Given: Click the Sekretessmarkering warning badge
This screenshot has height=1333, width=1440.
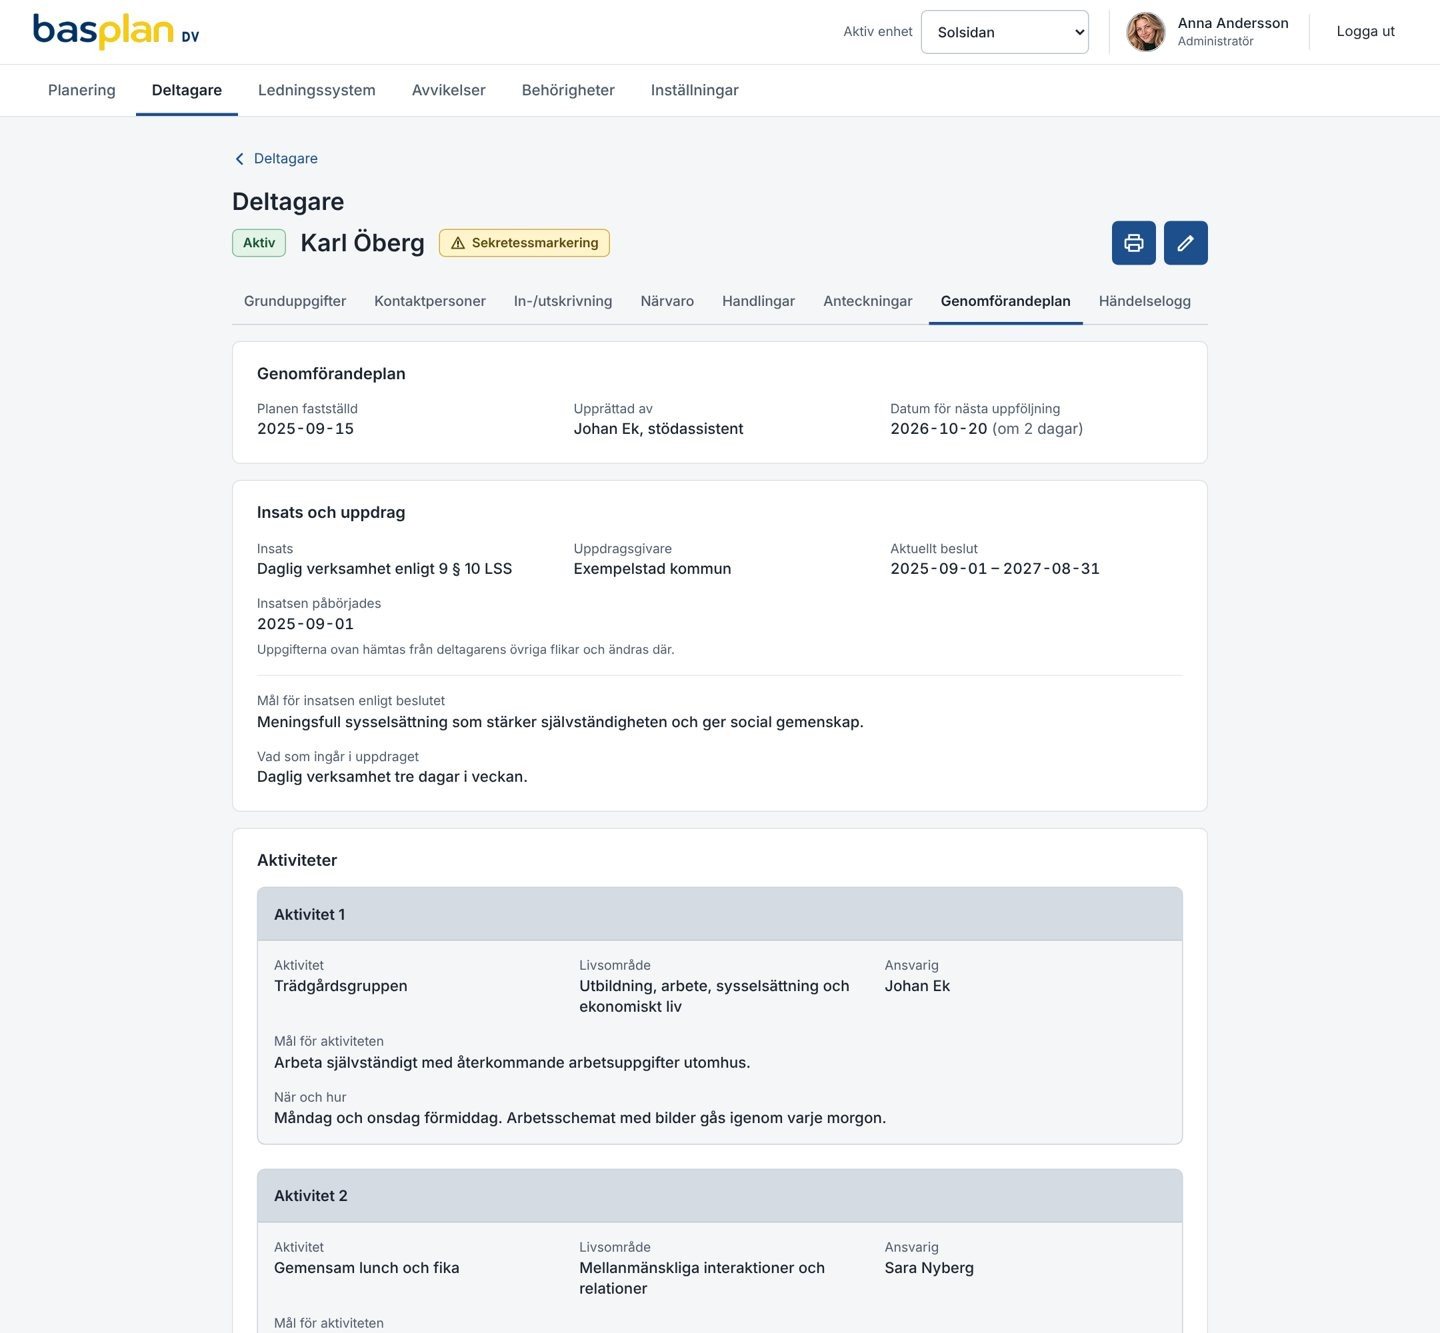Looking at the screenshot, I should pyautogui.click(x=524, y=243).
